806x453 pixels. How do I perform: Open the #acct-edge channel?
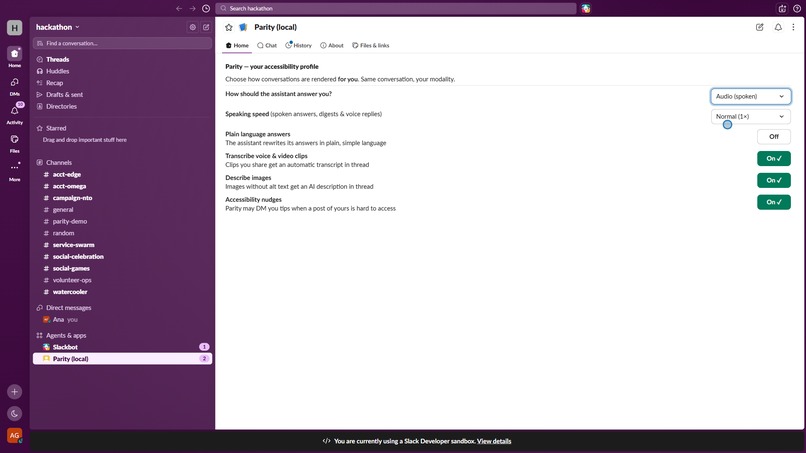tap(122, 174)
